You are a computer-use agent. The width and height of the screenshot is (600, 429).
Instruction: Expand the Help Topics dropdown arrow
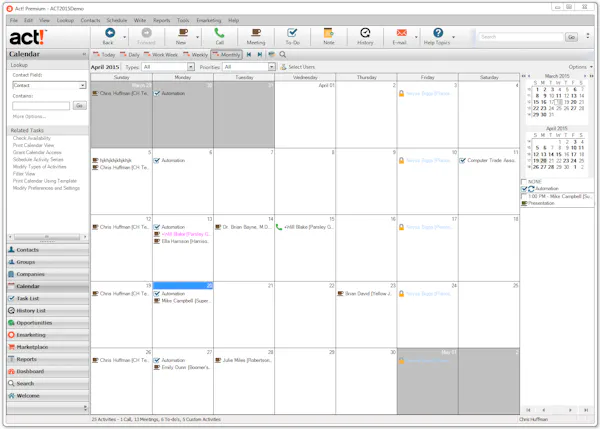(453, 37)
